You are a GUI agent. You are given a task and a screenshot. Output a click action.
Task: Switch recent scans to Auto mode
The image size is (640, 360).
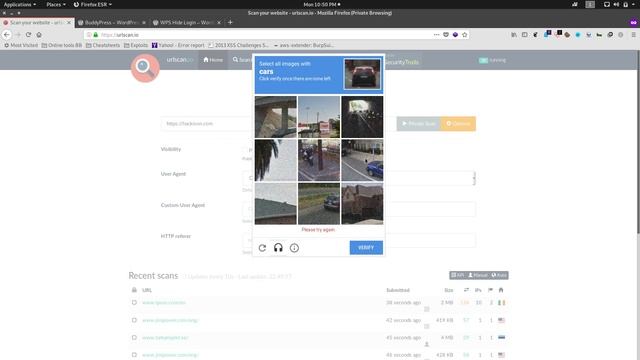click(499, 276)
